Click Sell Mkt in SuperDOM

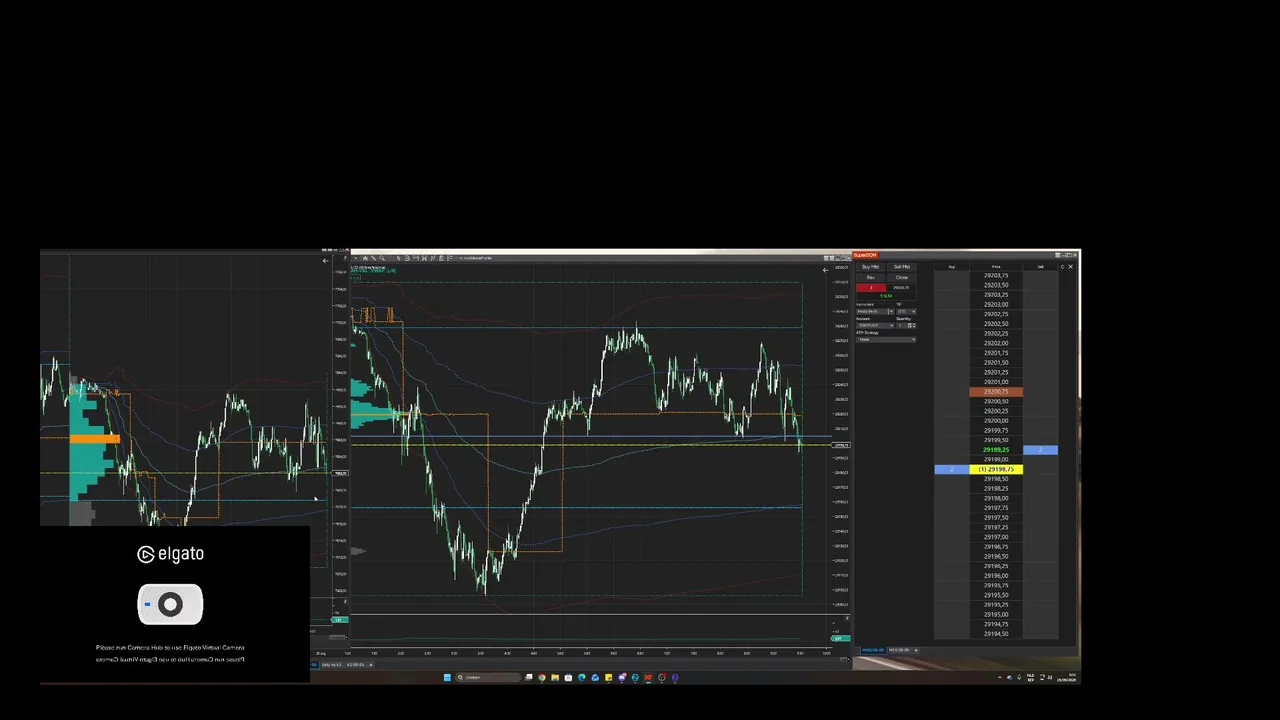tap(902, 267)
